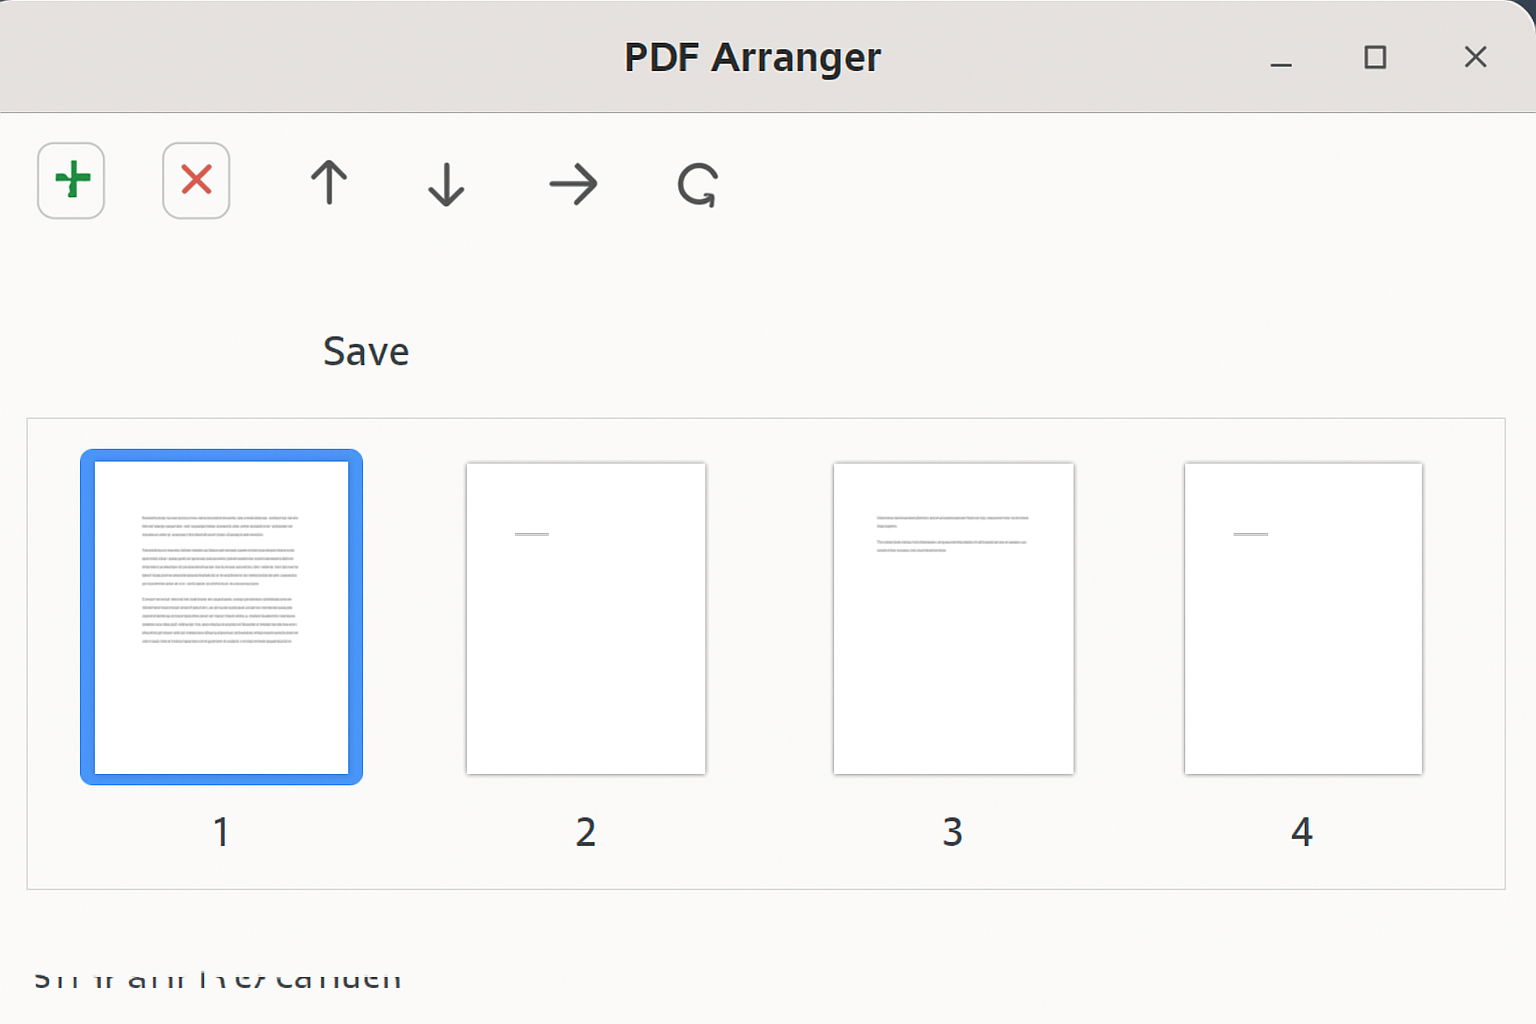
Task: Click the page number label 2
Action: pos(586,832)
